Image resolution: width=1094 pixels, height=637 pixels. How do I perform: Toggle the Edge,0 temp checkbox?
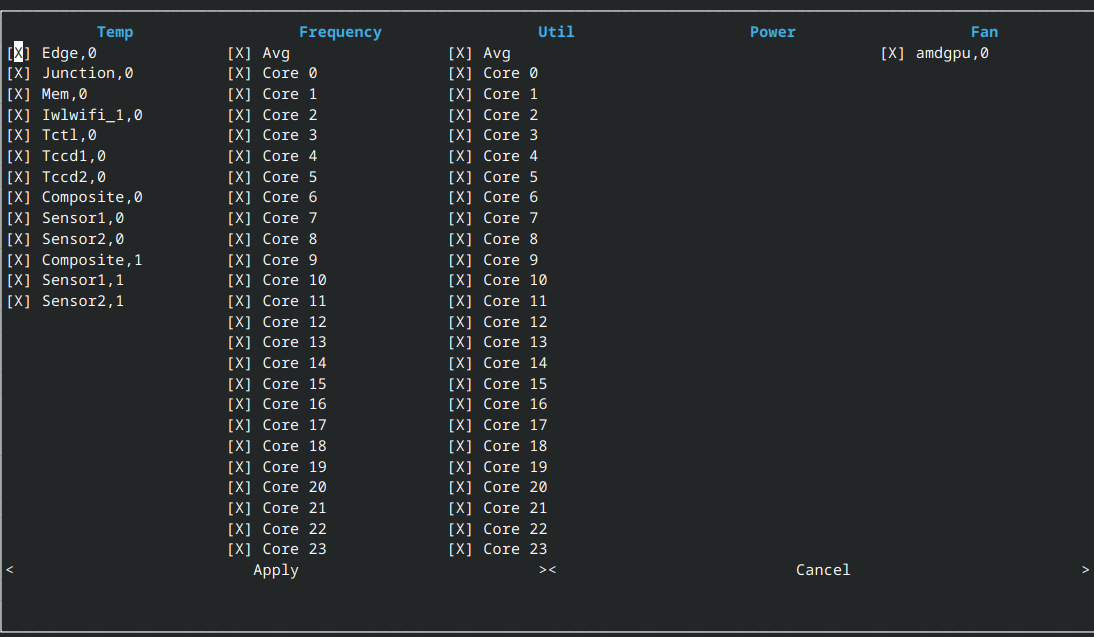(x=19, y=53)
